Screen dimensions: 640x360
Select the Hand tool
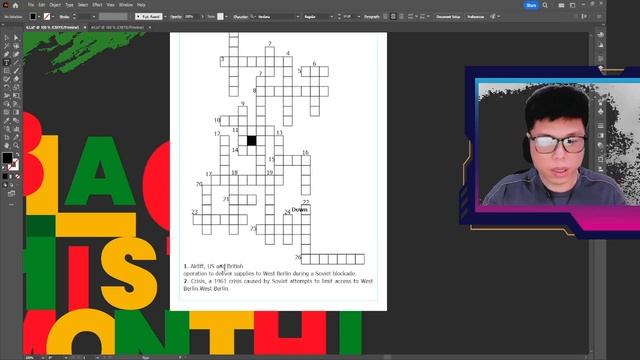coord(7,145)
